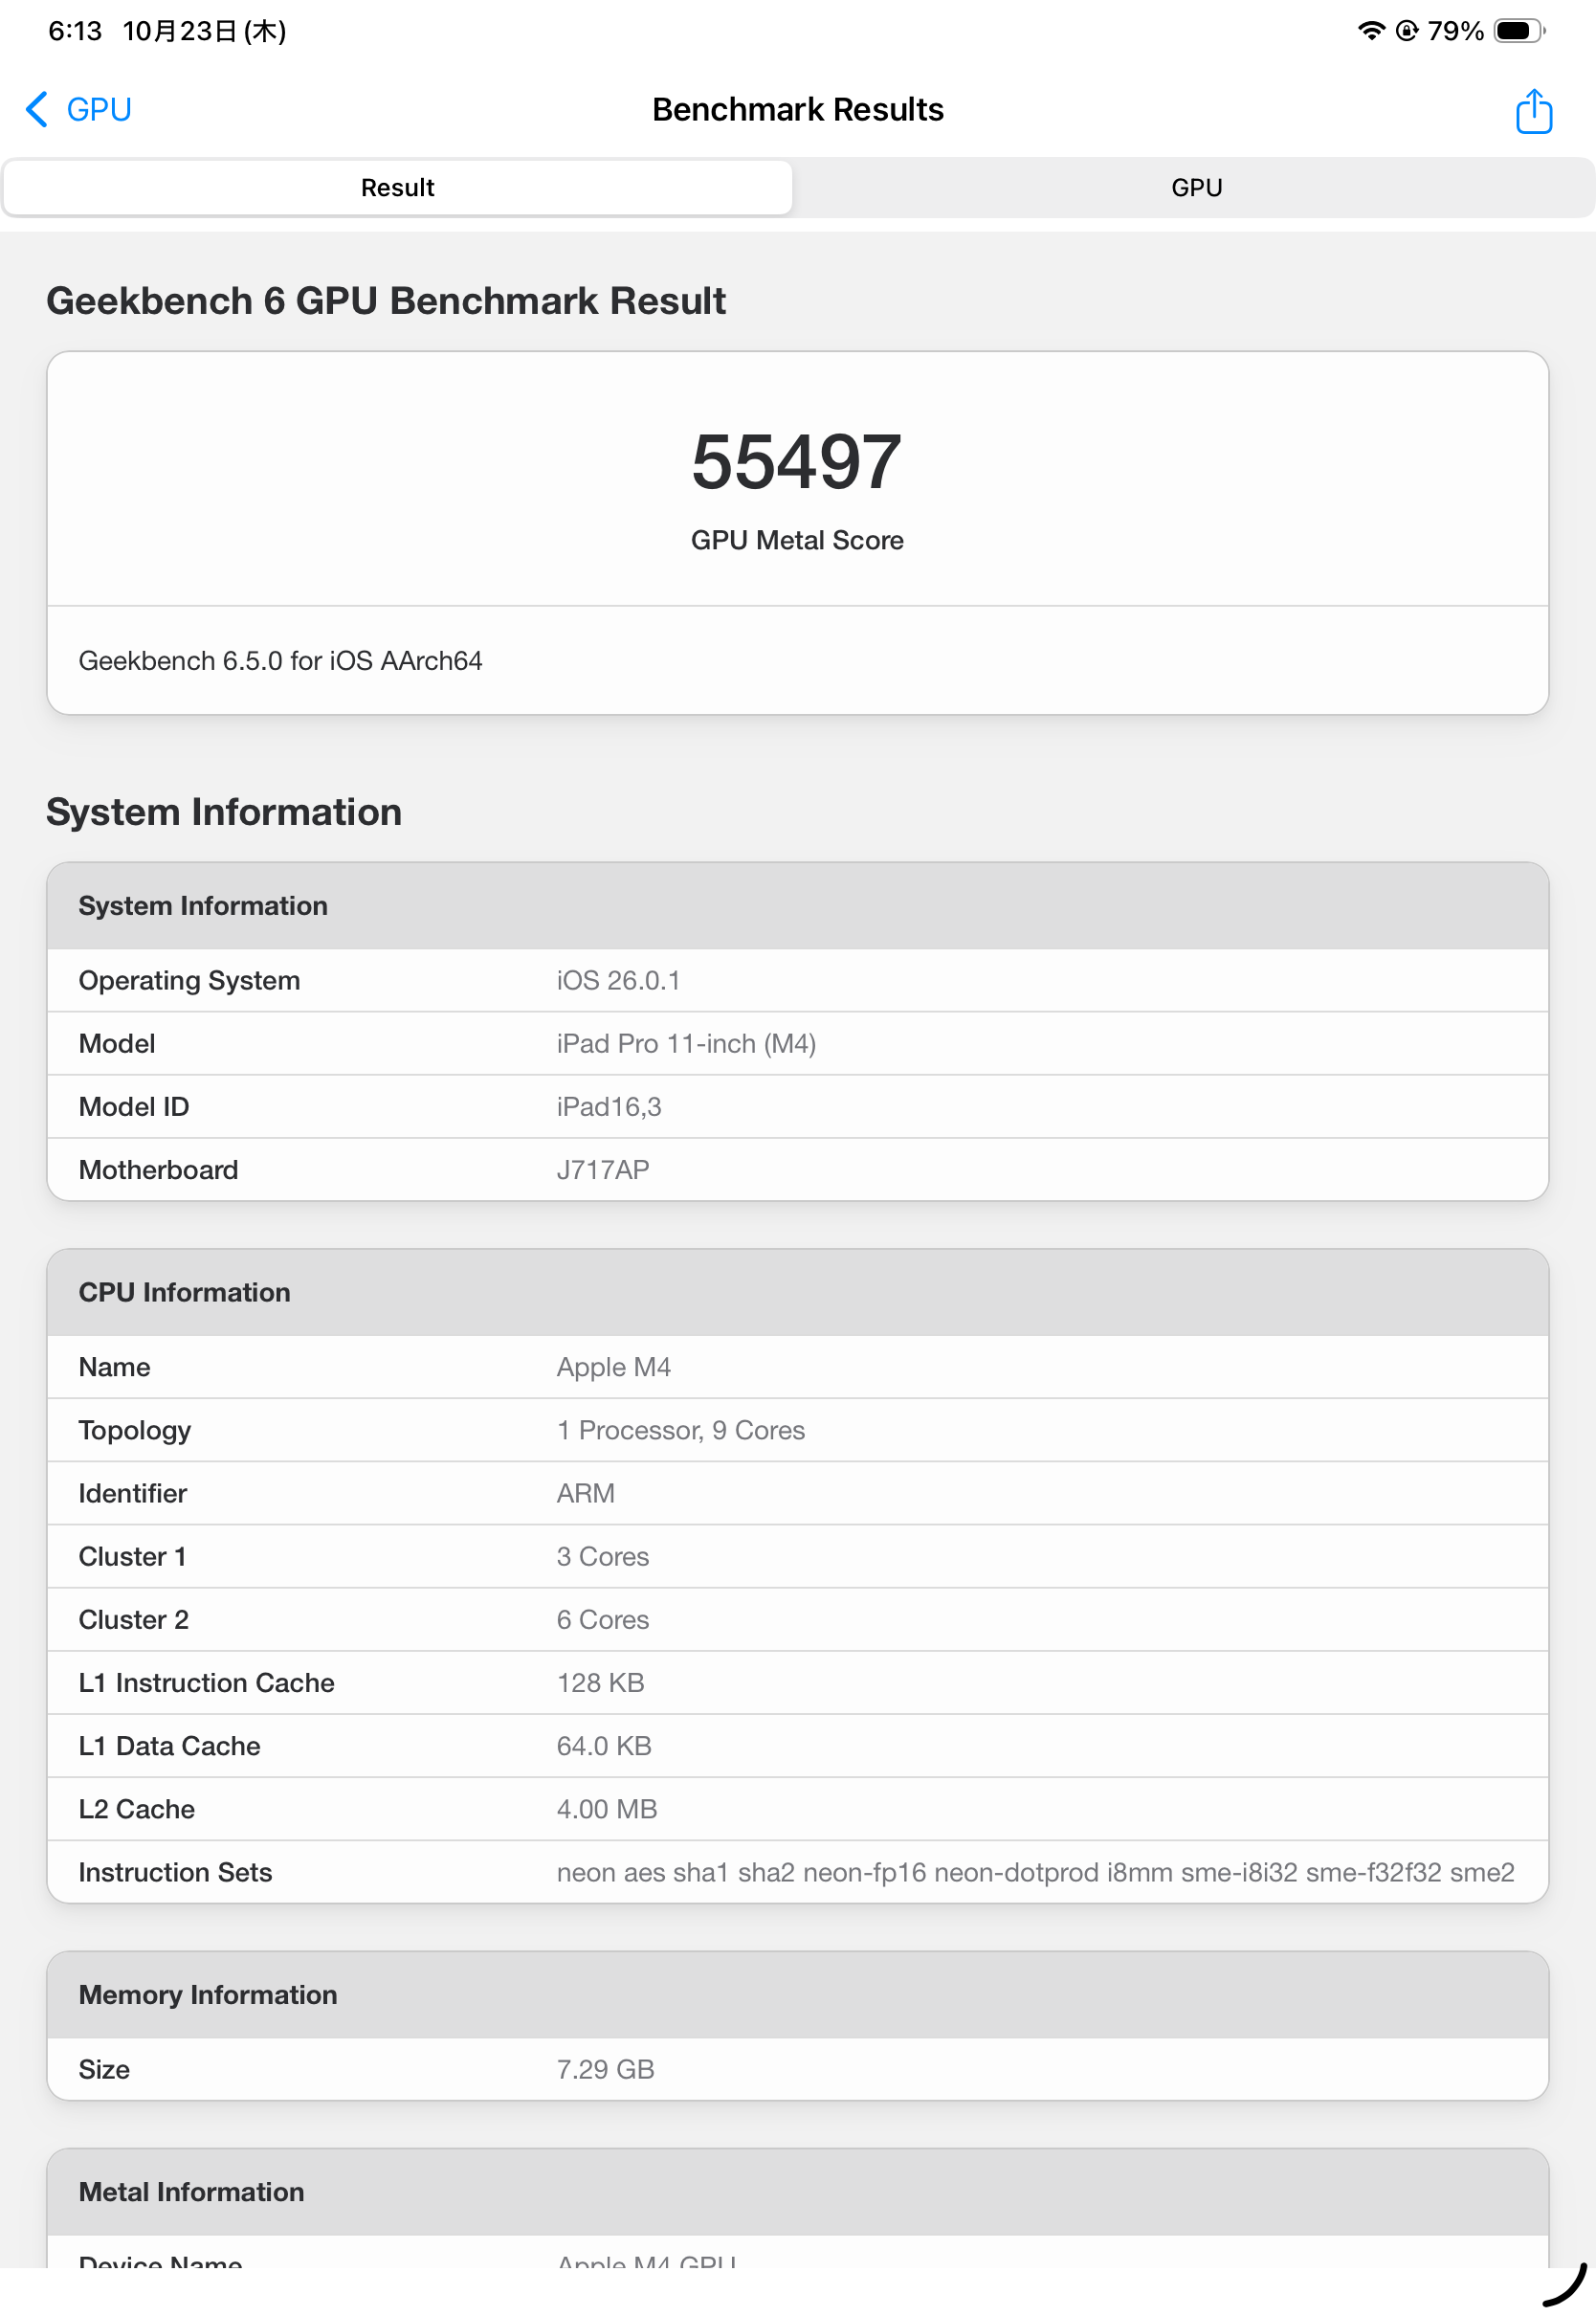
Task: Tap the Wi-Fi status icon
Action: 1370,31
